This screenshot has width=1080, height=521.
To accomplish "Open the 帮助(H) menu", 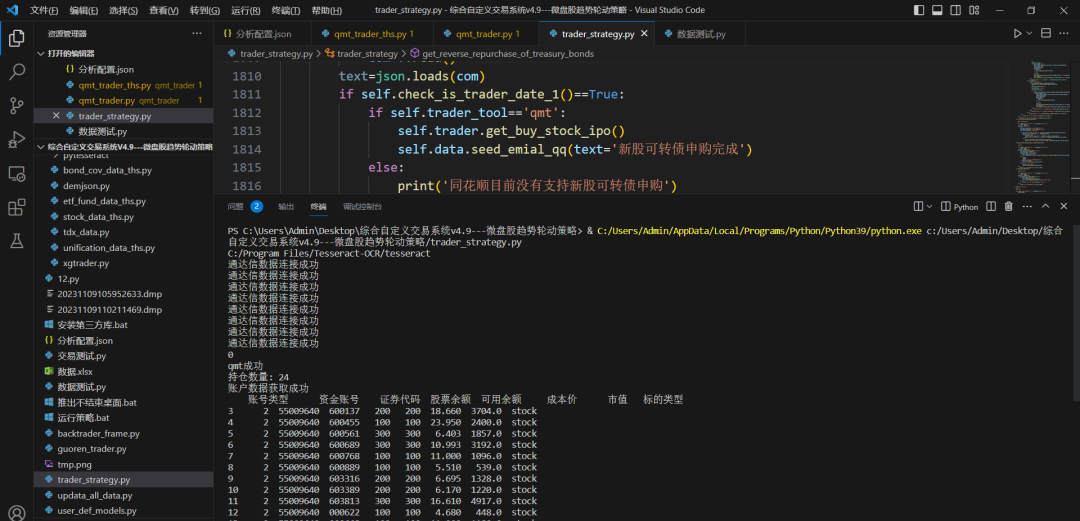I will [x=326, y=10].
